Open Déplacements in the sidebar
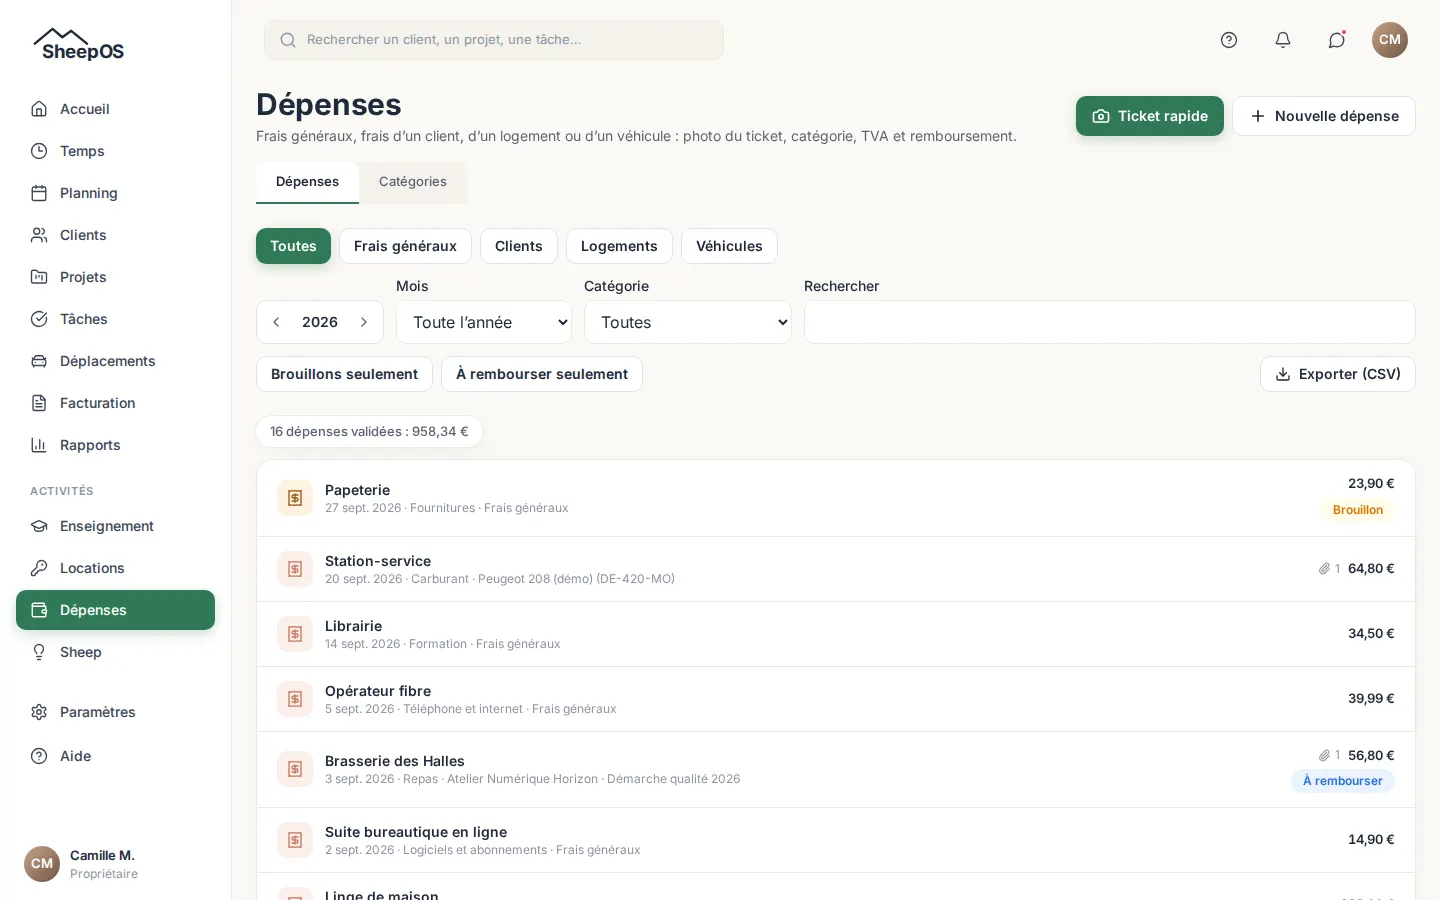Screen dimensions: 1440x900 pyautogui.click(x=115, y=361)
